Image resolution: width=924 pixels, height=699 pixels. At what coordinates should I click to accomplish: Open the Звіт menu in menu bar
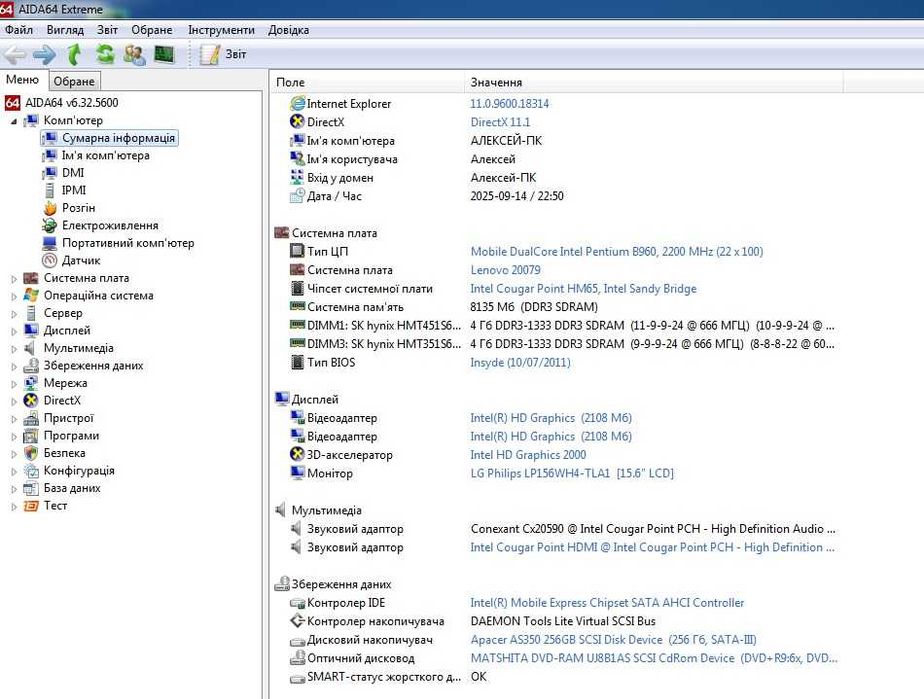tap(107, 29)
